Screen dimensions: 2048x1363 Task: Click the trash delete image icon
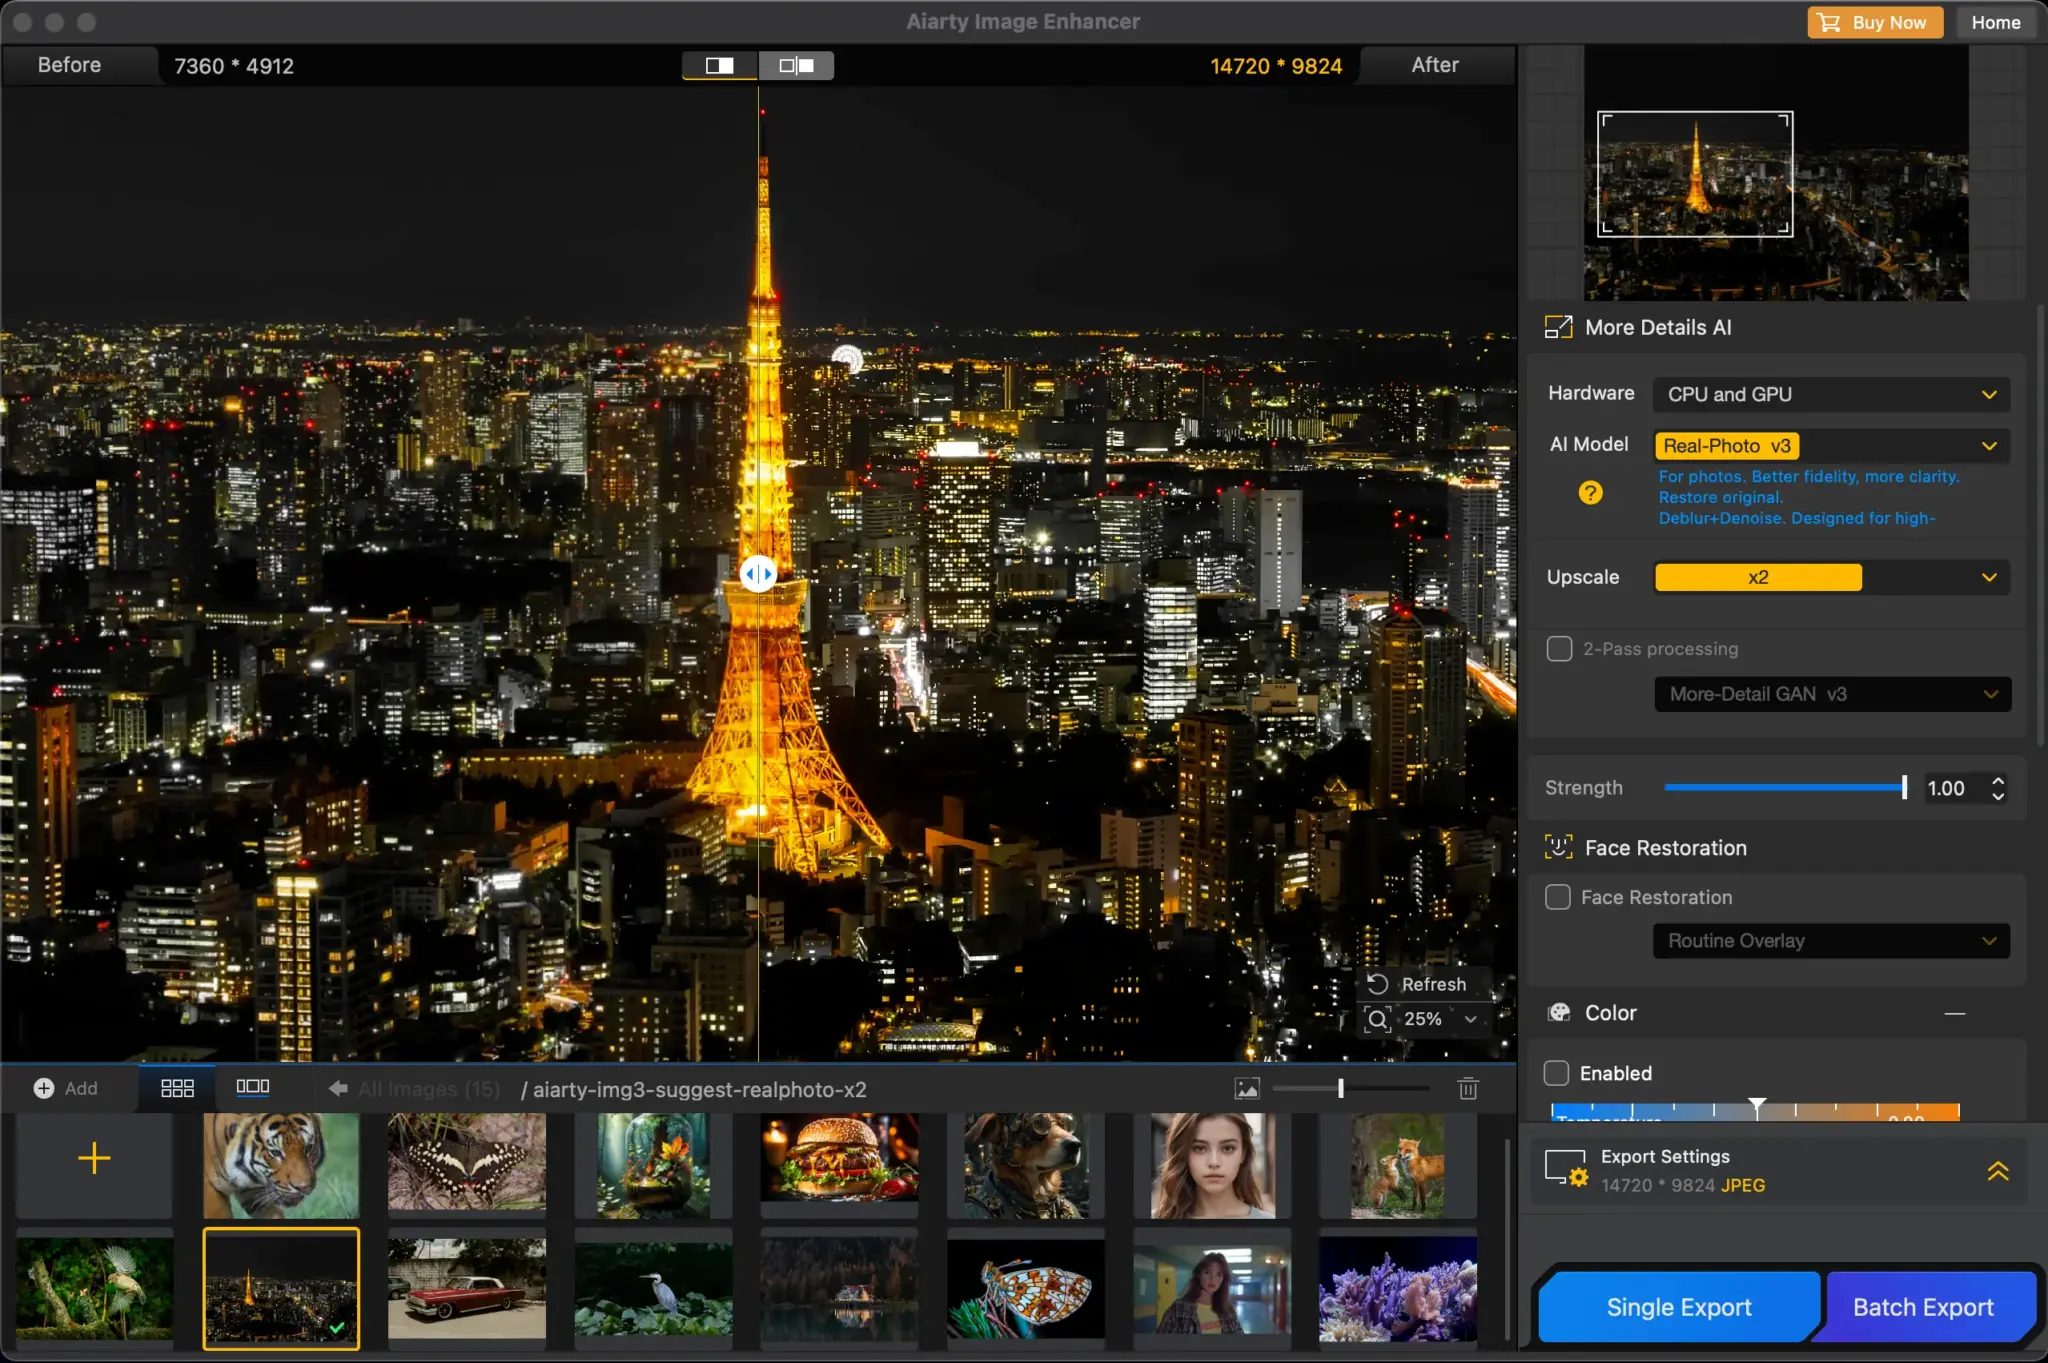pyautogui.click(x=1467, y=1088)
